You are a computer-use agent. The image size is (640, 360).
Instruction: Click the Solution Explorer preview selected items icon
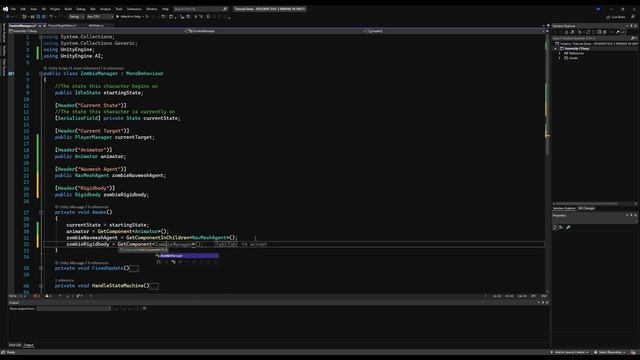(x=623, y=32)
